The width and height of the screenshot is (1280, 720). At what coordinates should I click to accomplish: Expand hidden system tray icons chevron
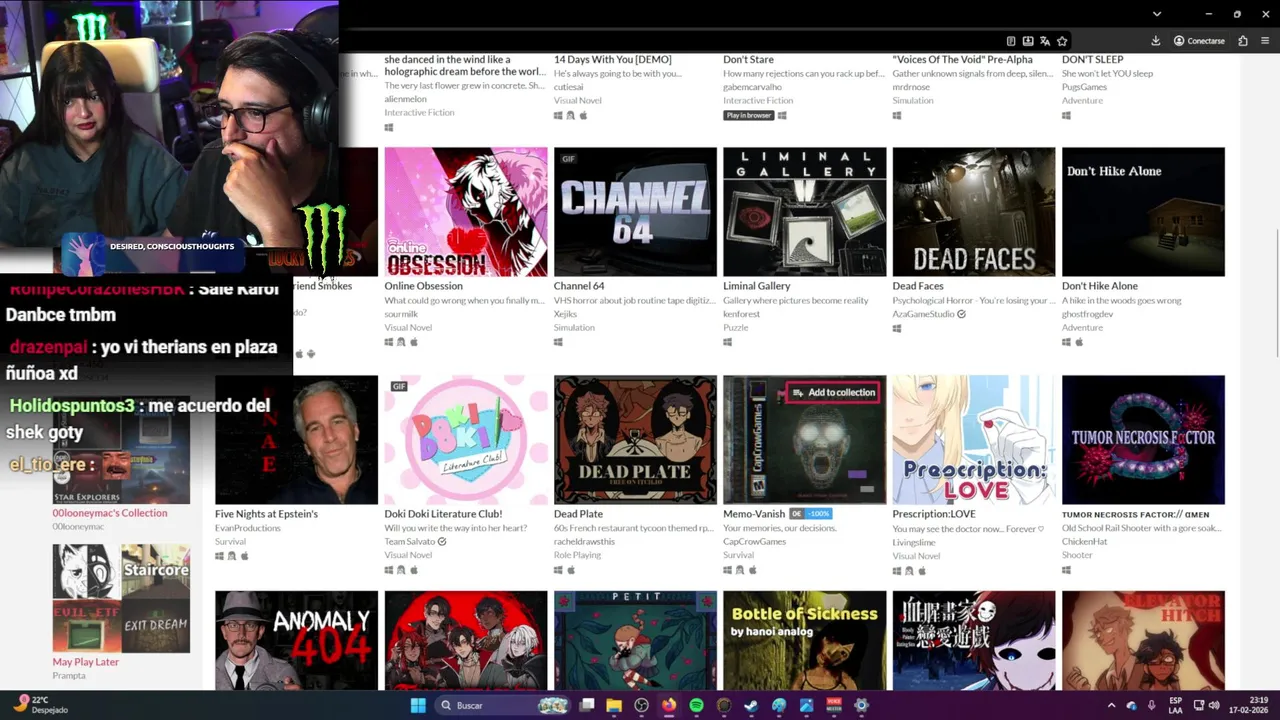click(x=1111, y=705)
